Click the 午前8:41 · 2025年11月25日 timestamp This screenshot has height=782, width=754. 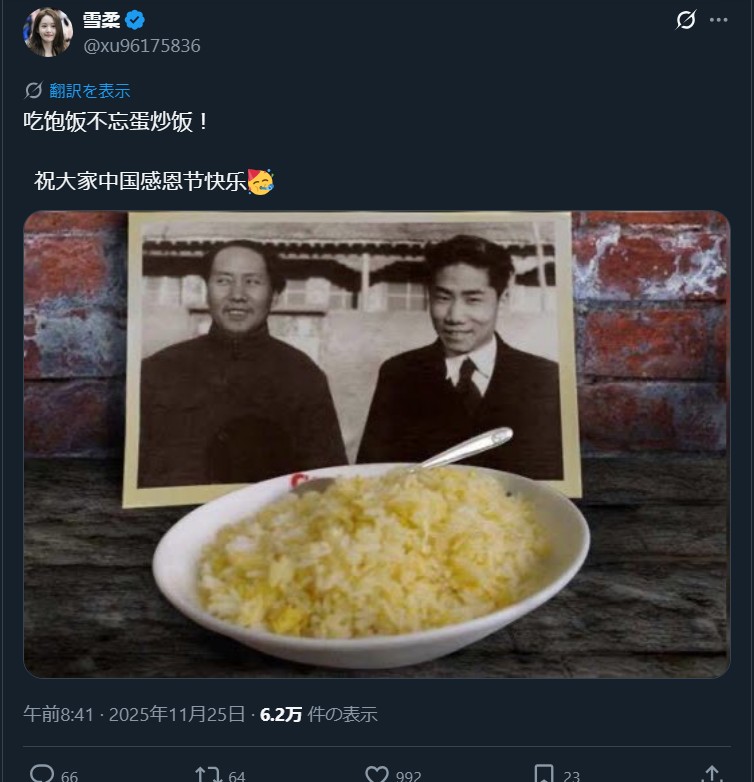tap(134, 715)
